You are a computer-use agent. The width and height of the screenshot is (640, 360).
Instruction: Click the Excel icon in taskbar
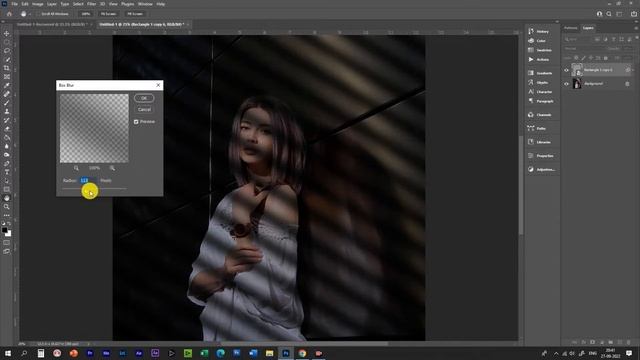point(204,353)
